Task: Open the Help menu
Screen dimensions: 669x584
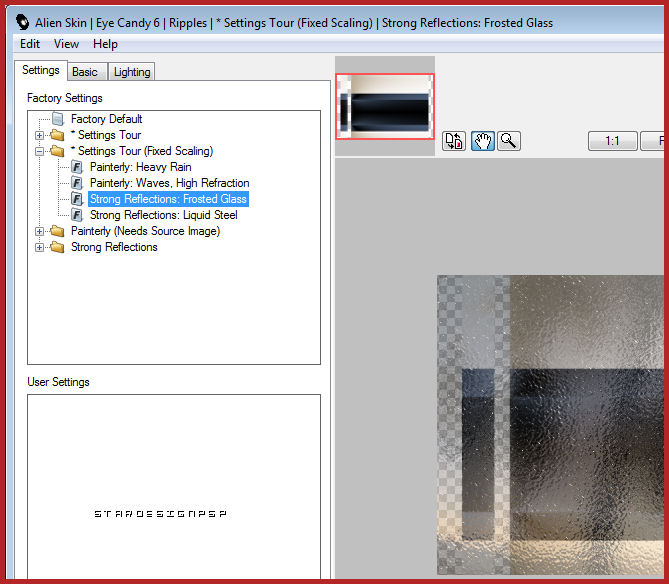Action: (105, 44)
